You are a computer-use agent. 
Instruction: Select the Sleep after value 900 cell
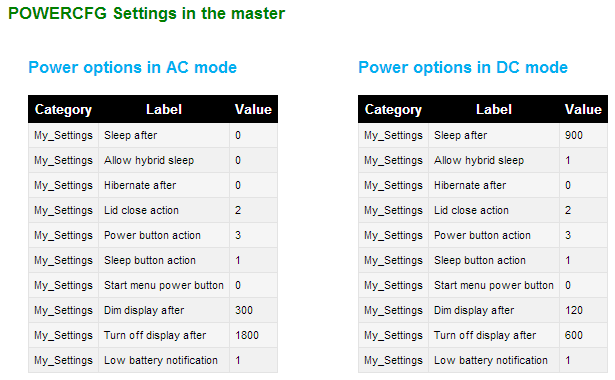pyautogui.click(x=583, y=135)
